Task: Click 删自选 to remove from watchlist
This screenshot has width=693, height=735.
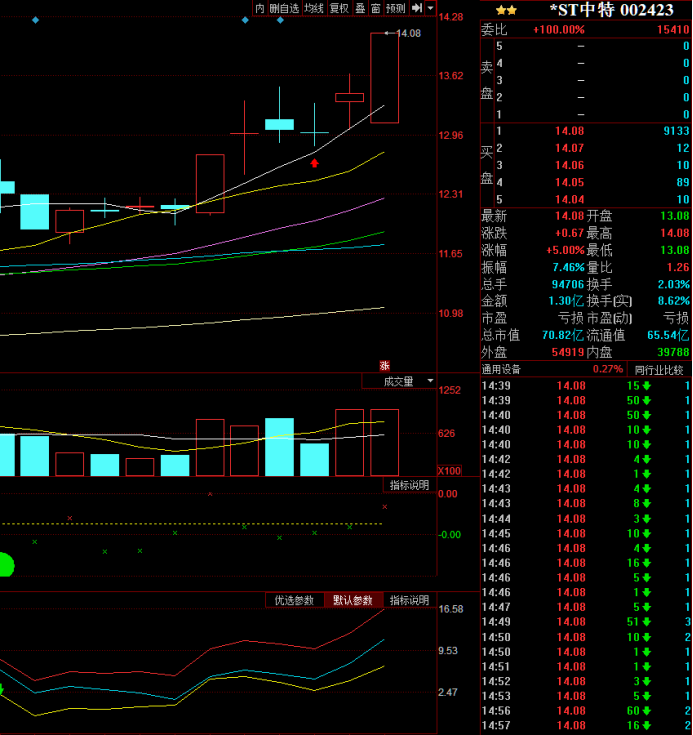Action: point(284,8)
